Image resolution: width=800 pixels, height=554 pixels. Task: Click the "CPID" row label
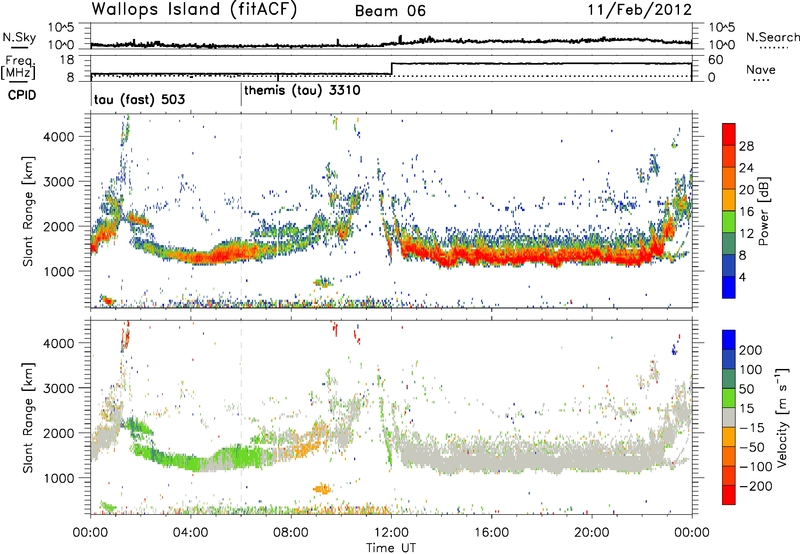22,95
